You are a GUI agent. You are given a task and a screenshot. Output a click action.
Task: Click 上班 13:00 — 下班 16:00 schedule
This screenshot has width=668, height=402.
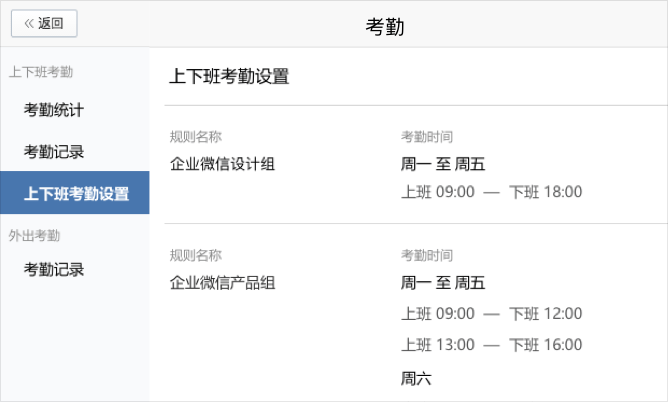[x=492, y=345]
